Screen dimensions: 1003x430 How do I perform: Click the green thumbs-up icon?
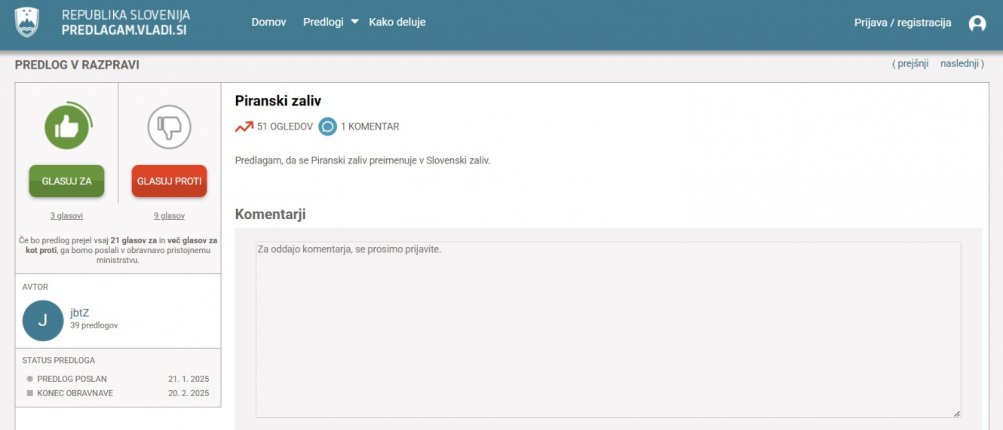click(x=68, y=126)
